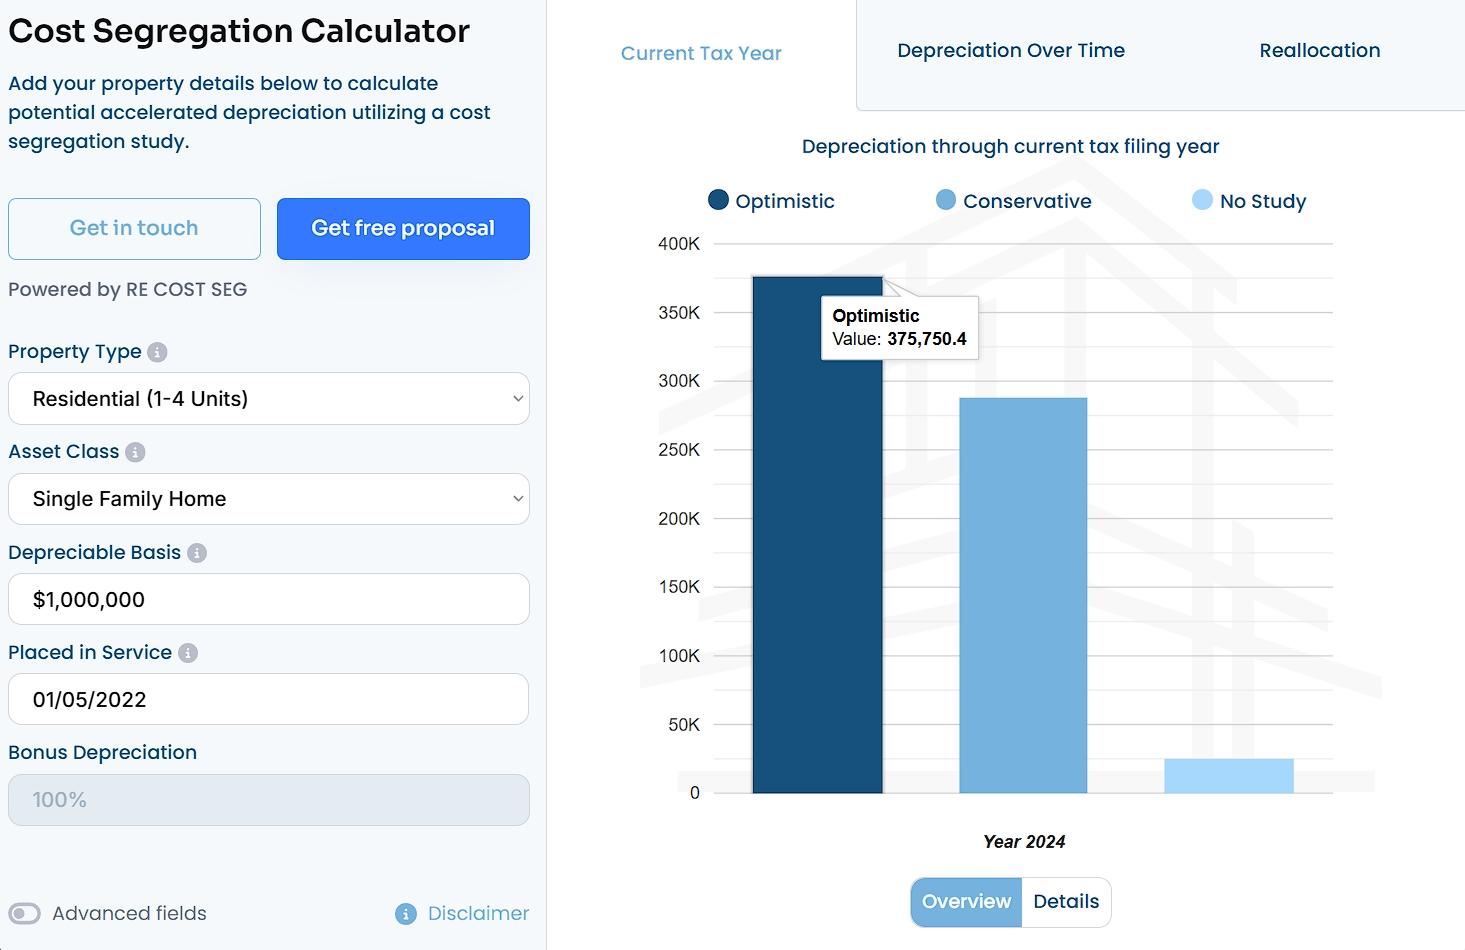Select the Overview view button
The width and height of the screenshot is (1465, 950).
point(966,902)
